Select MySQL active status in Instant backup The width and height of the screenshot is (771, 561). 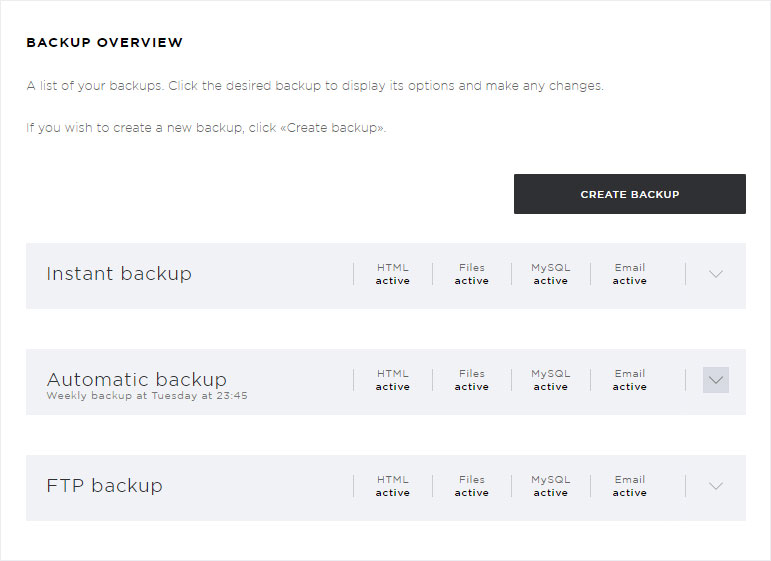(551, 274)
